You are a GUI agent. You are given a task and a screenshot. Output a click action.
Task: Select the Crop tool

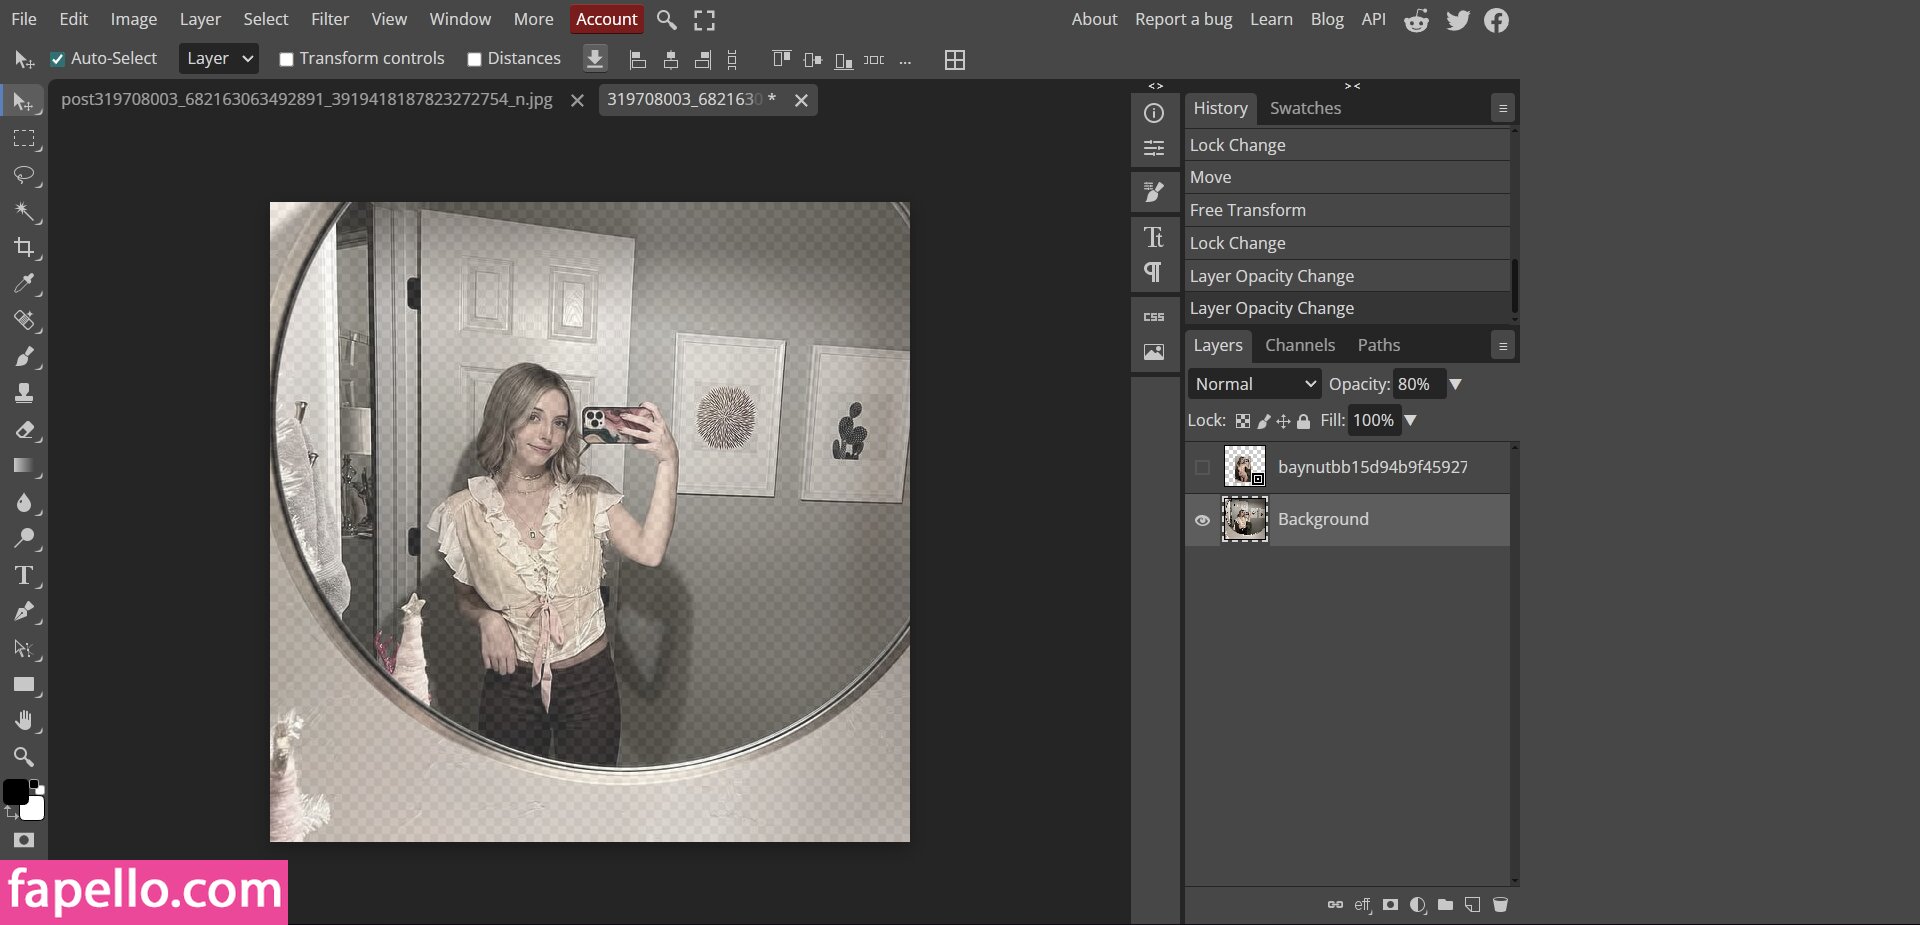24,247
